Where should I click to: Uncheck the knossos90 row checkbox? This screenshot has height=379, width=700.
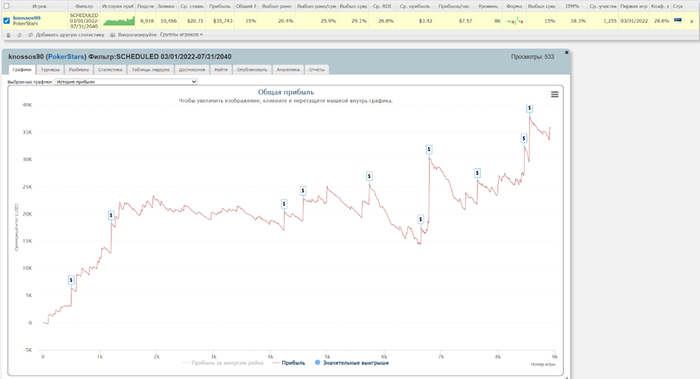6,21
